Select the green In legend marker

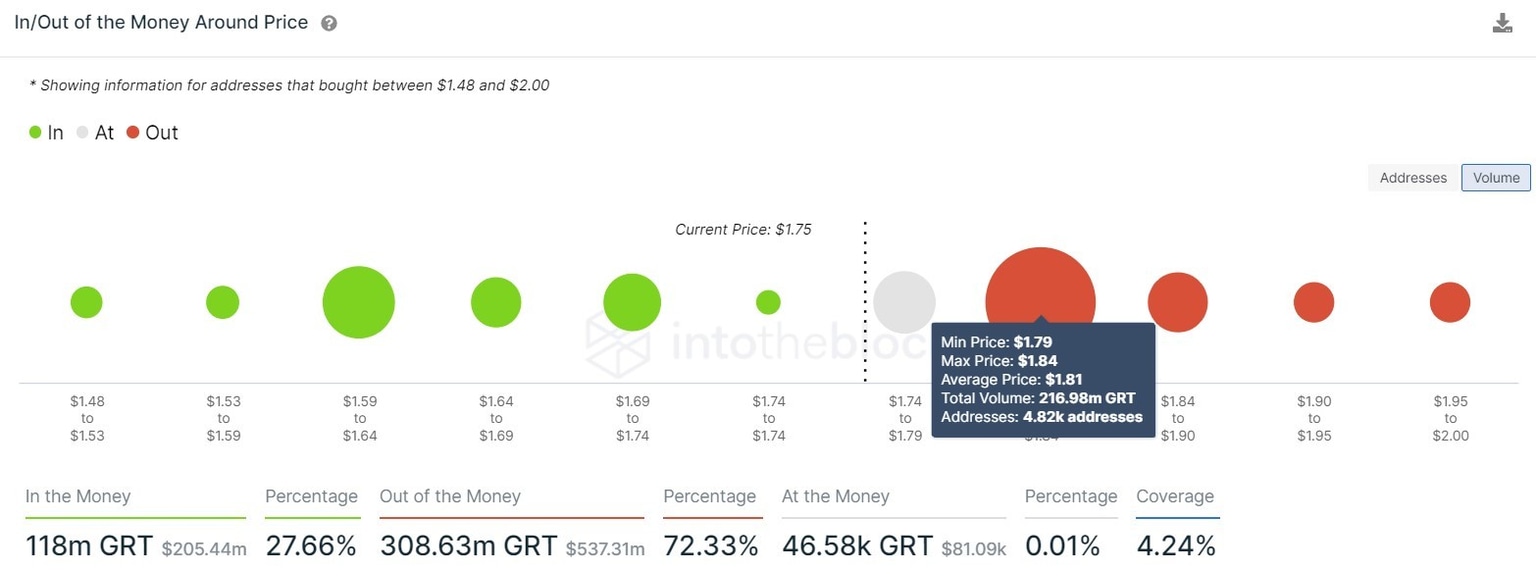(x=34, y=131)
